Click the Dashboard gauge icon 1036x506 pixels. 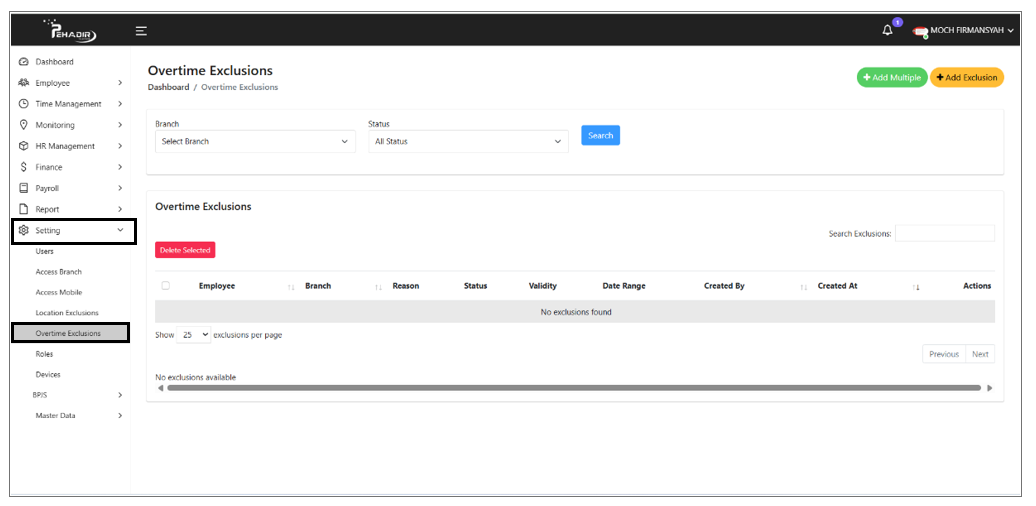[24, 62]
